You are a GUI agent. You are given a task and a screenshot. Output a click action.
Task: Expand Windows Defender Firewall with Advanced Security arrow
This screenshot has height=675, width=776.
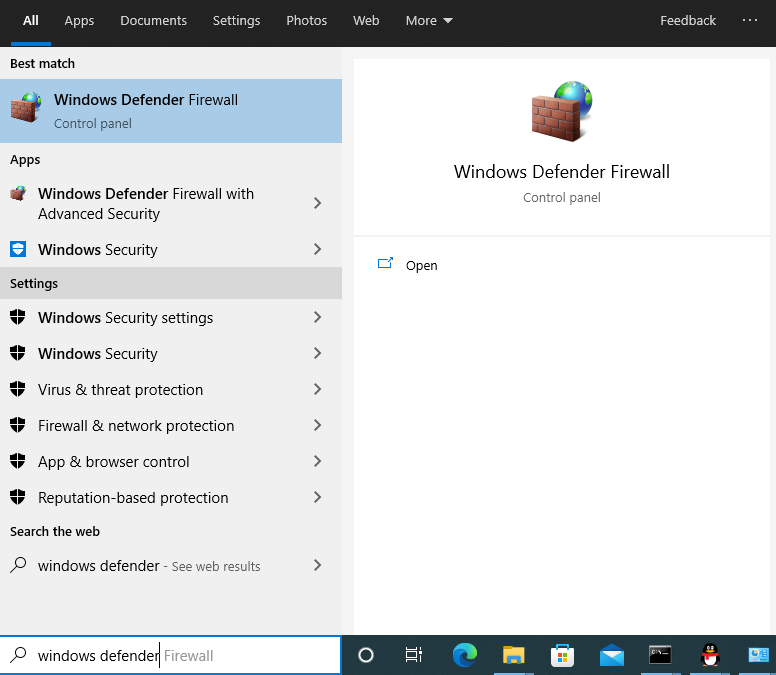coord(318,203)
